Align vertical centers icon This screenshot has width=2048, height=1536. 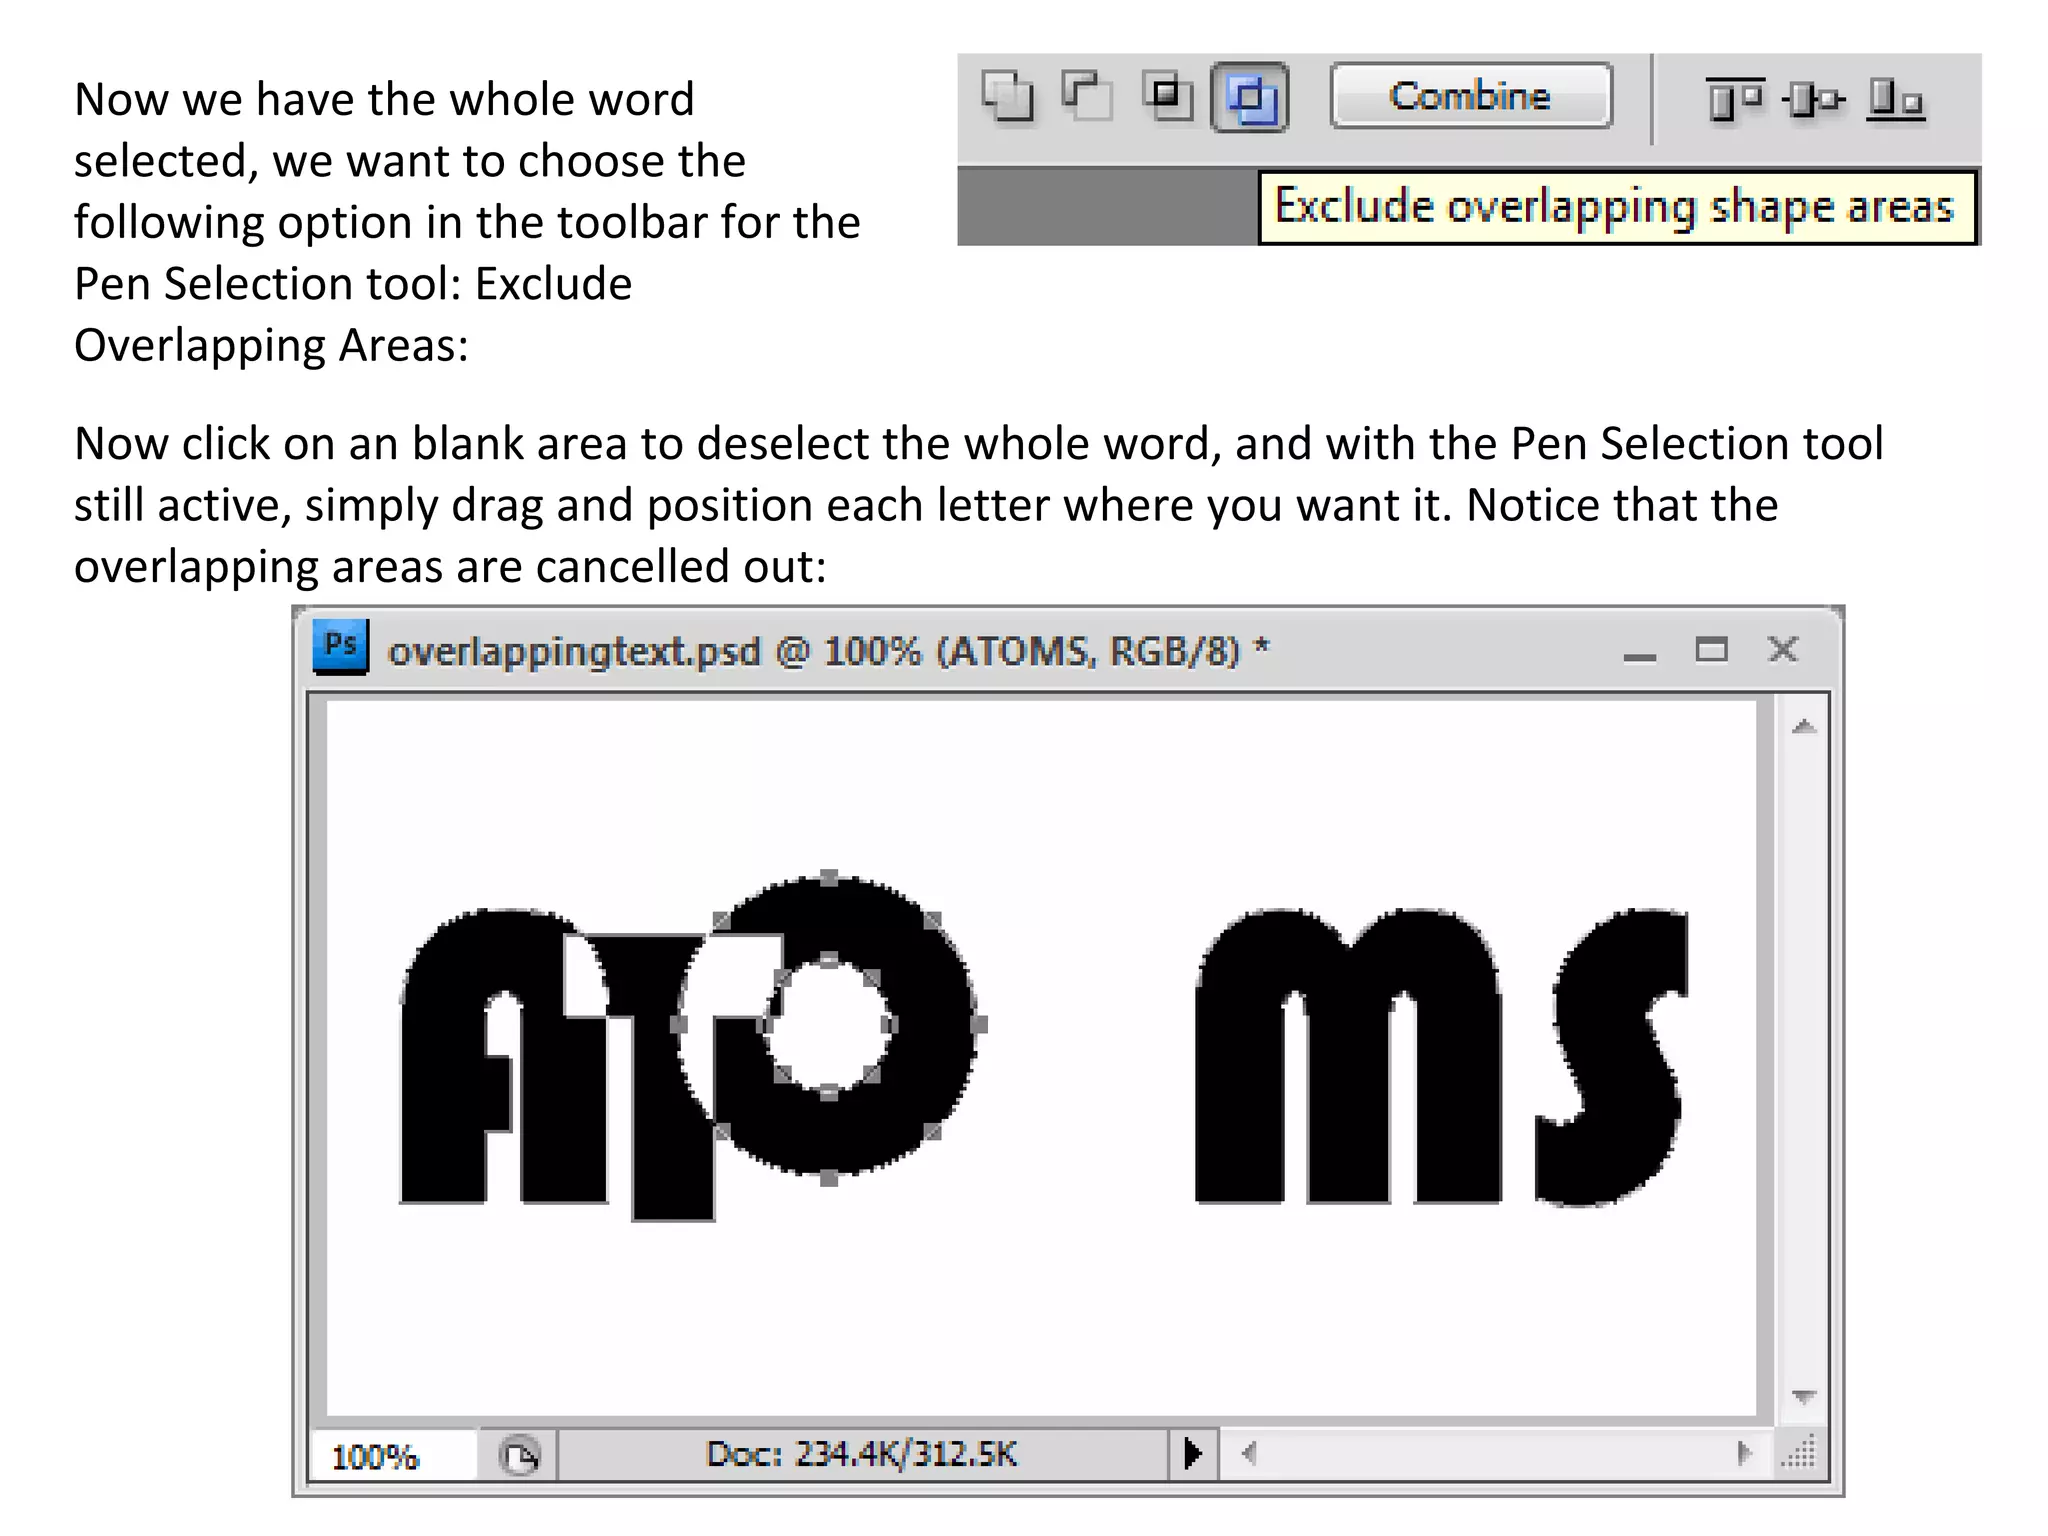(1812, 99)
